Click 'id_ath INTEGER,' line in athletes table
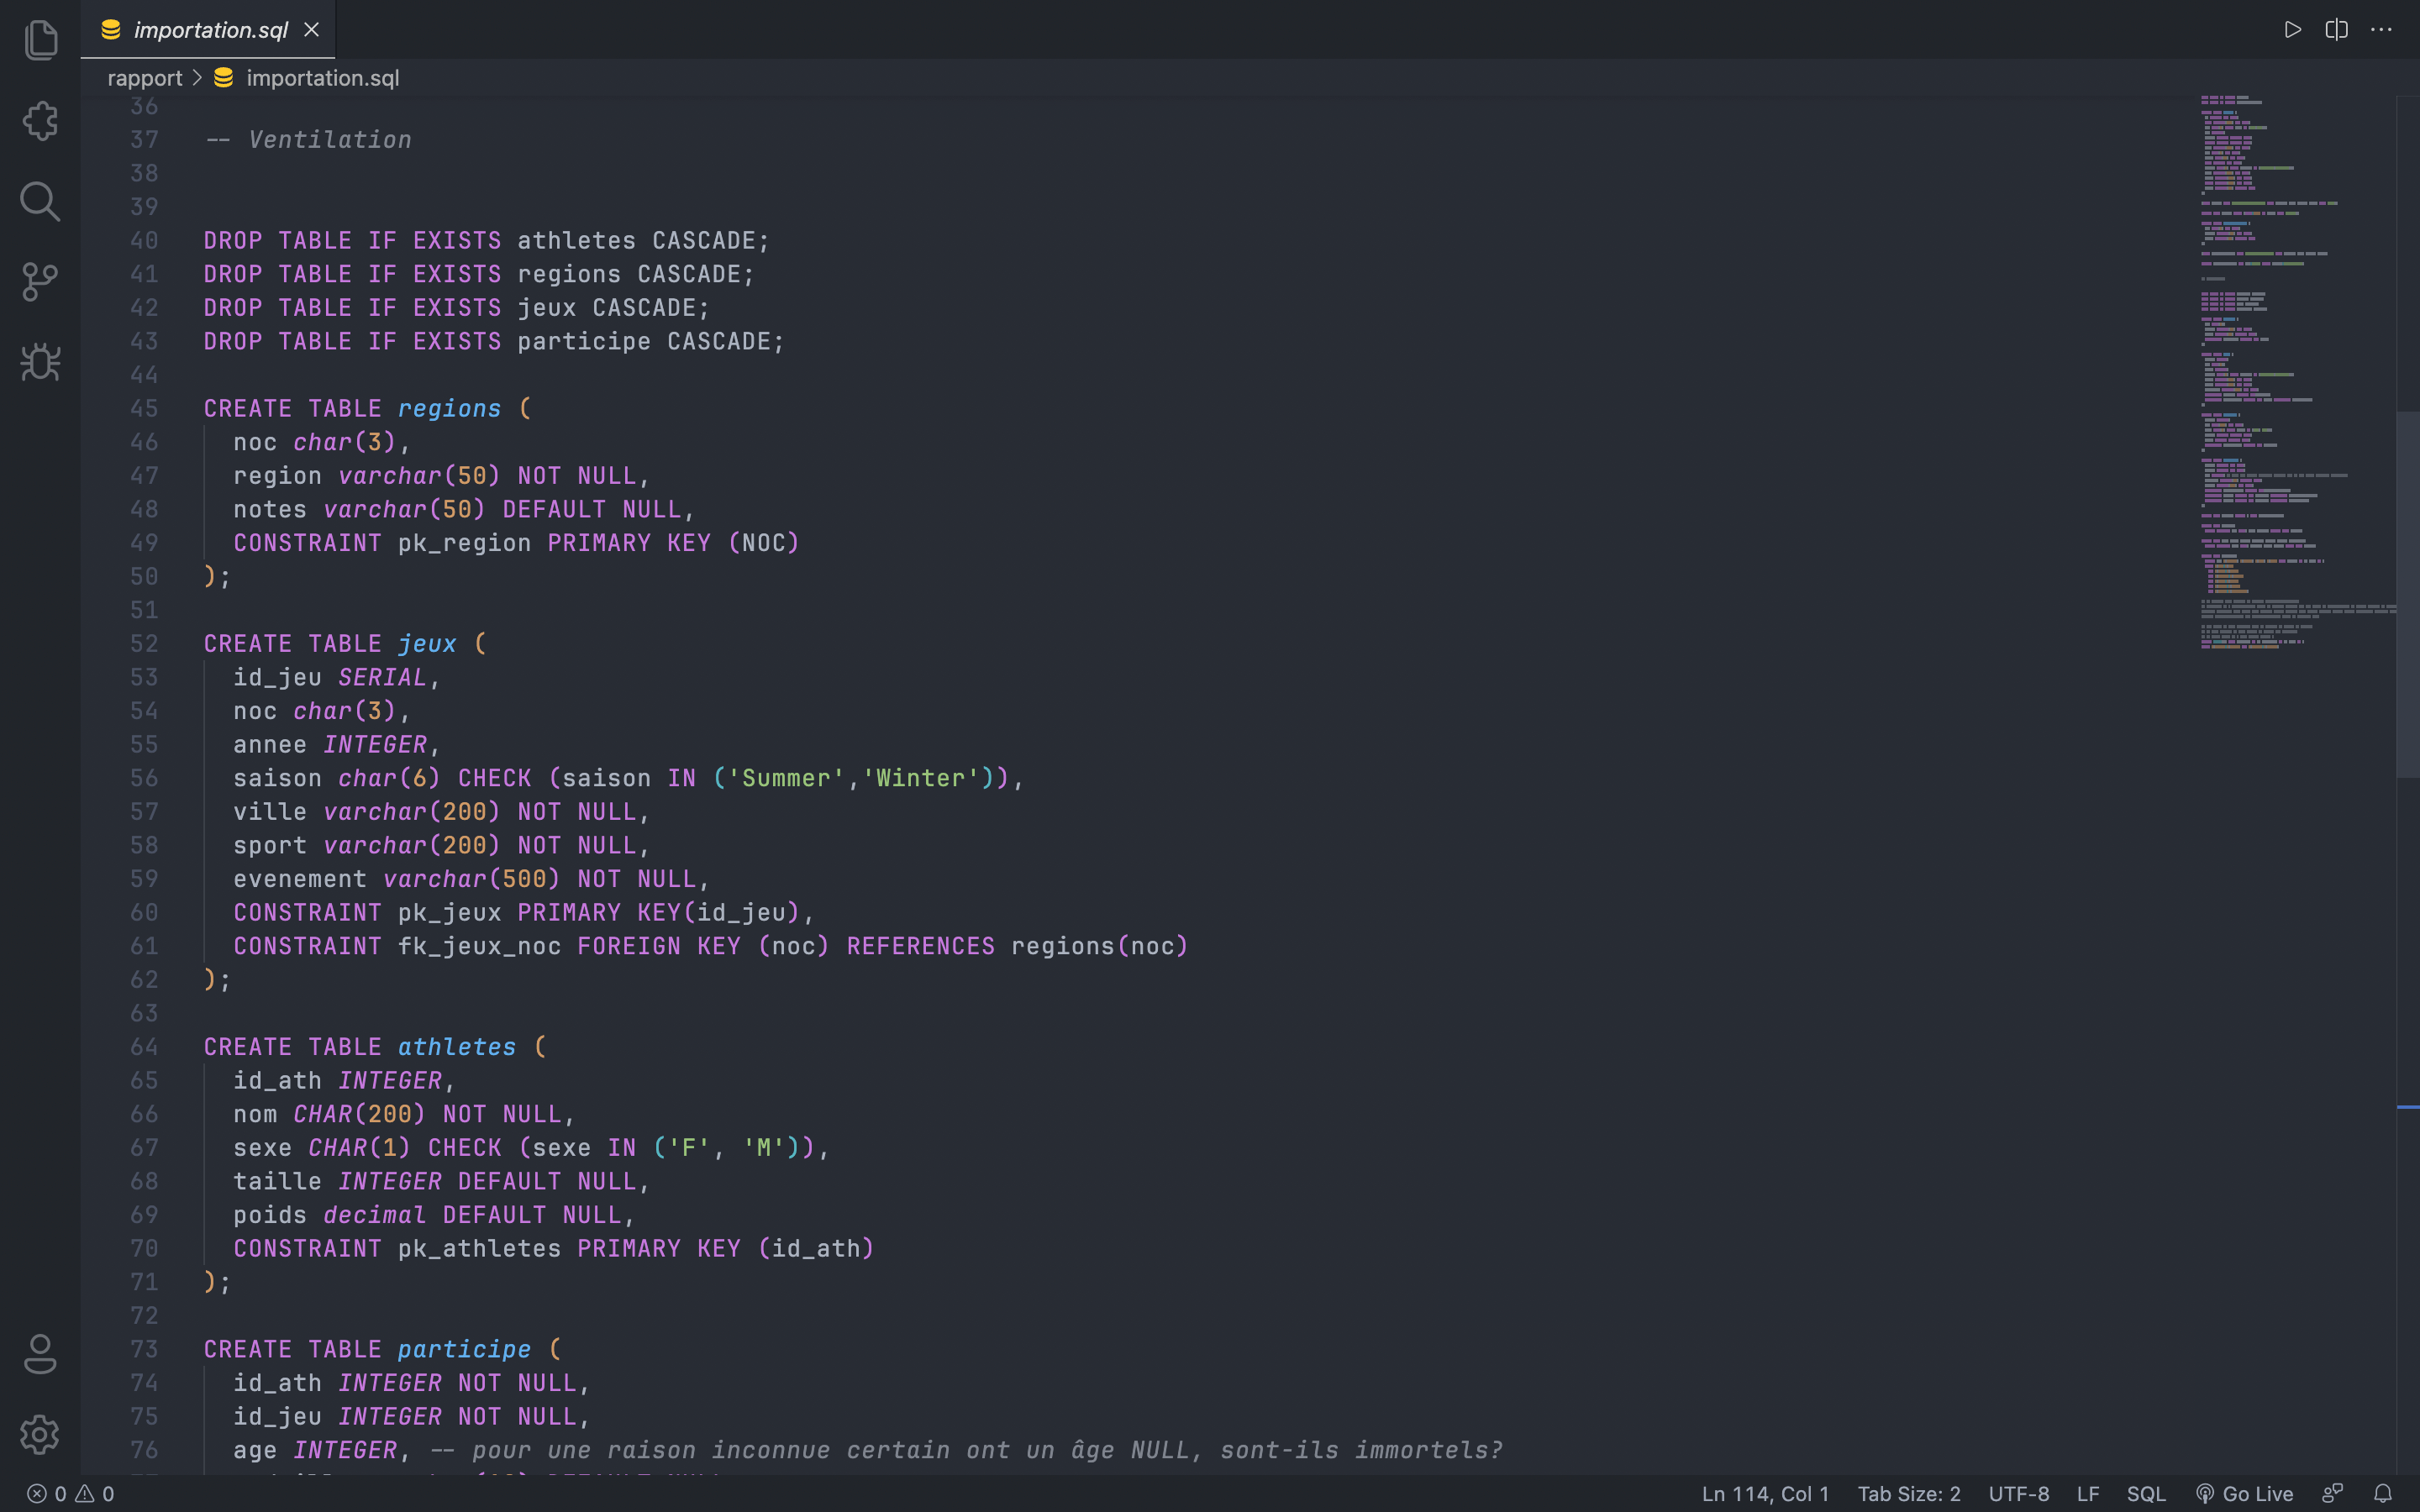 pyautogui.click(x=345, y=1081)
